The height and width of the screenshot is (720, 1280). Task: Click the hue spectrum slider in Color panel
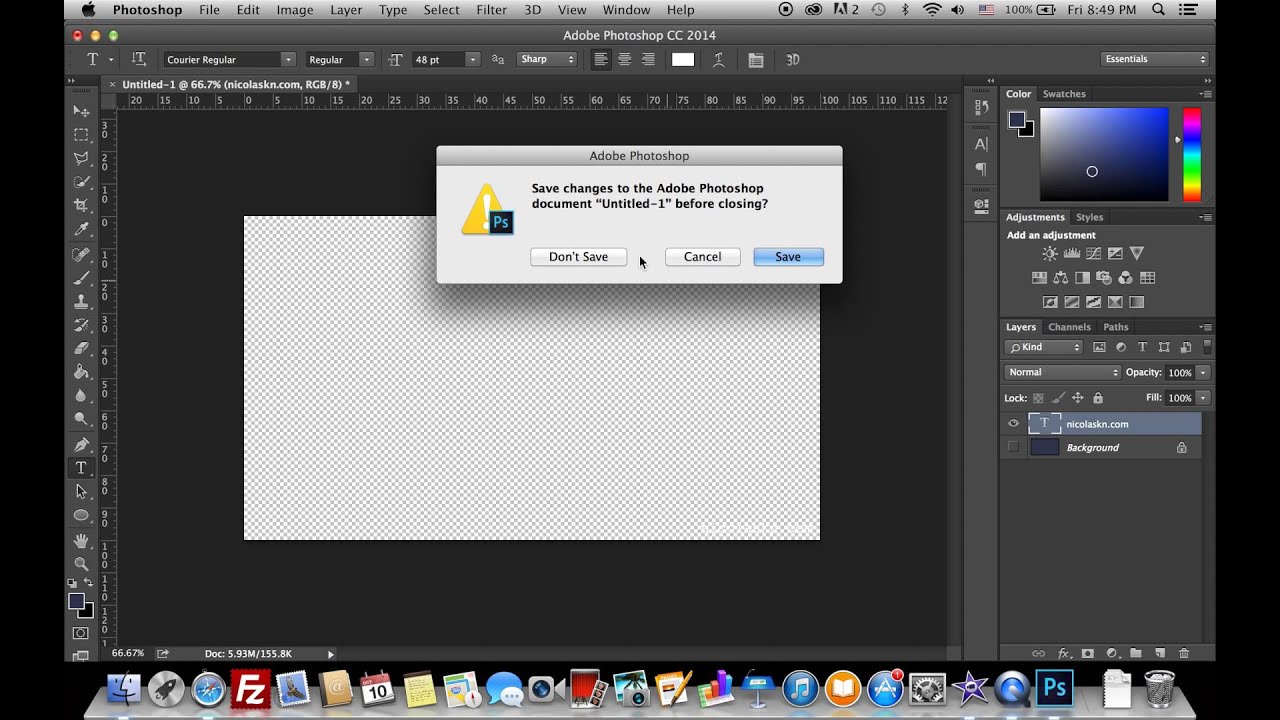(1192, 154)
